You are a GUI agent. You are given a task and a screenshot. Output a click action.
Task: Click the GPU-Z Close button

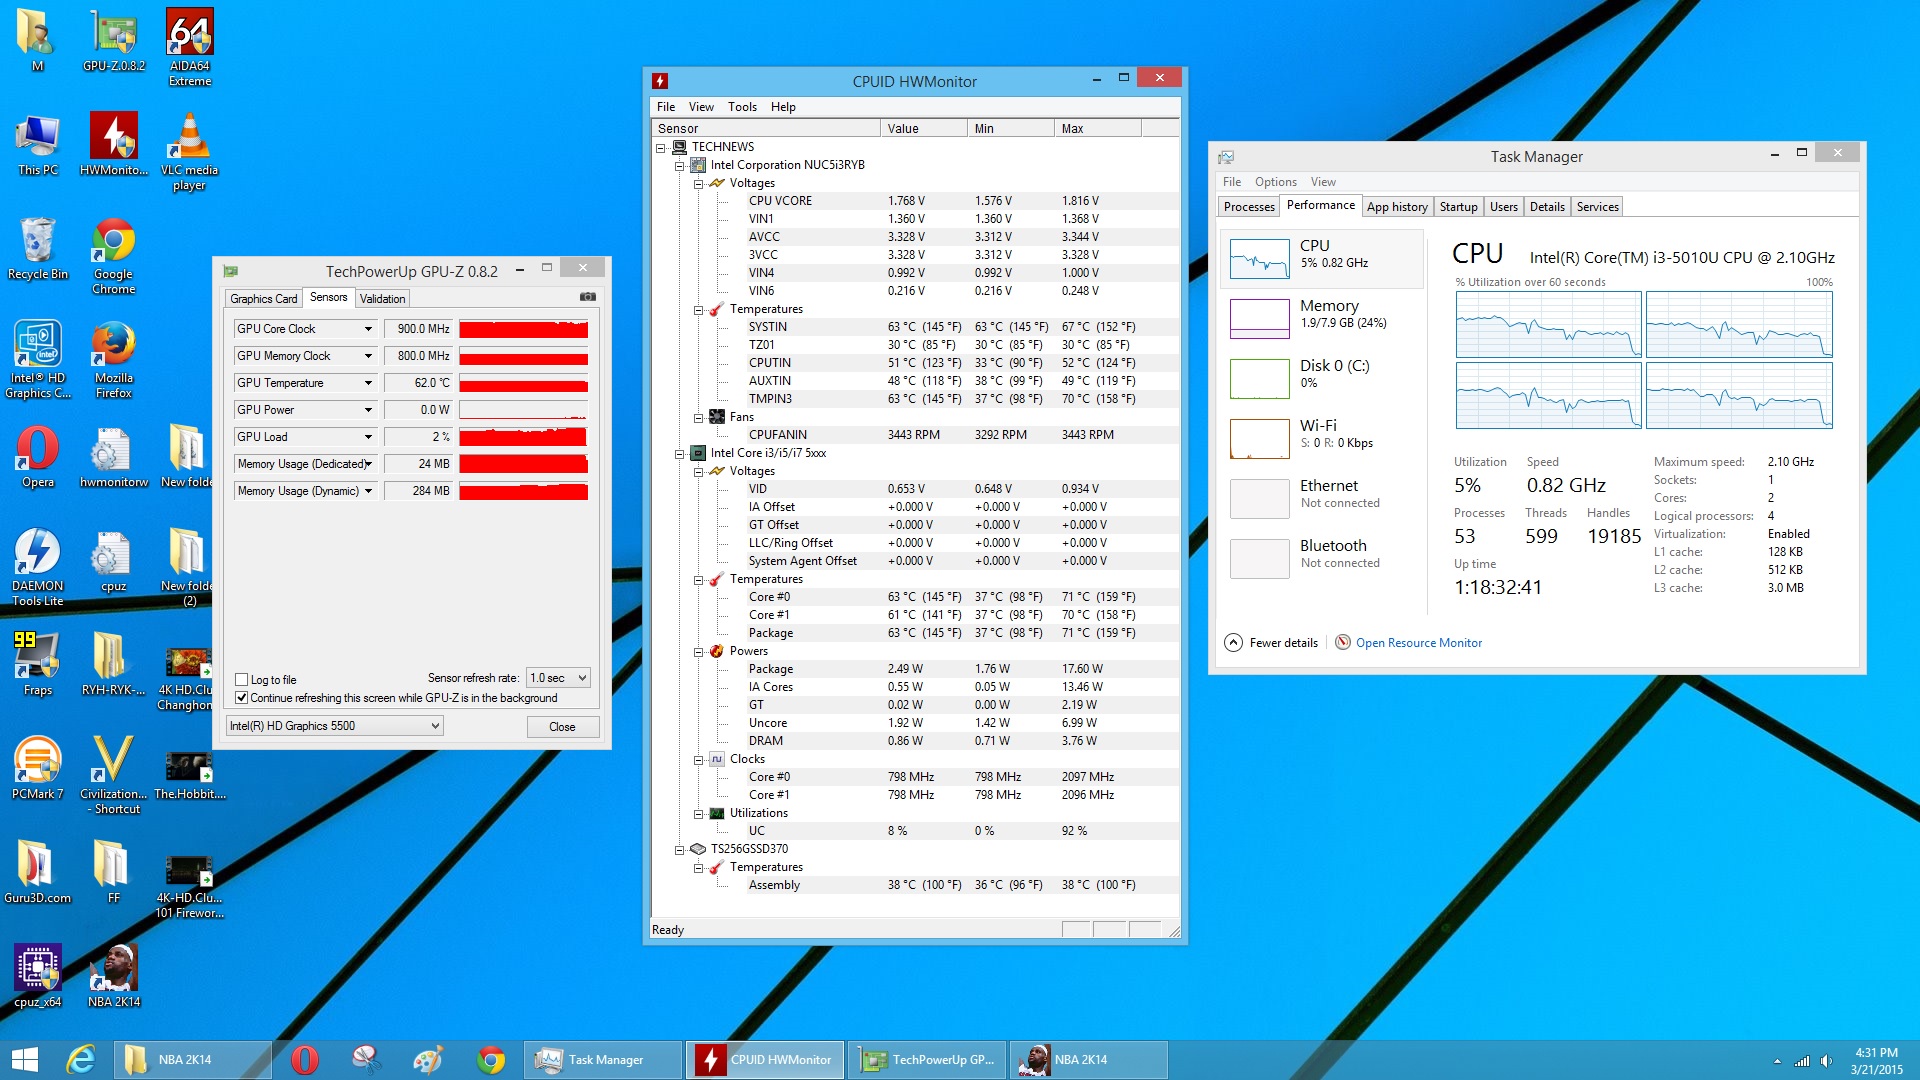pyautogui.click(x=562, y=727)
